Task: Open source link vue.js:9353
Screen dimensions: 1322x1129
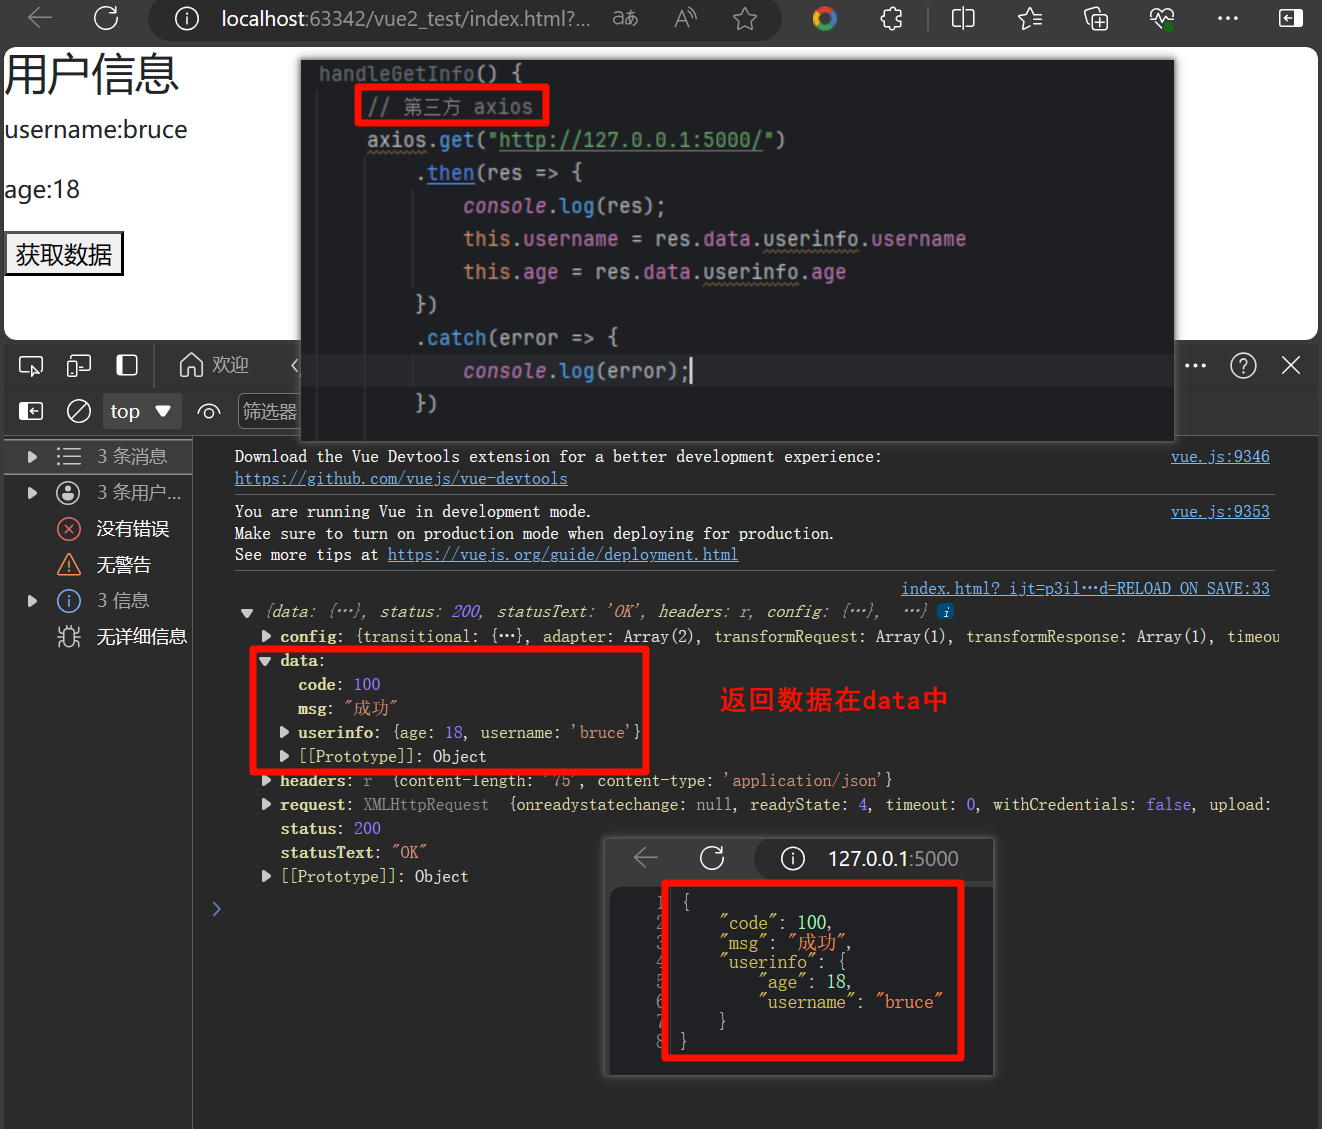Action: 1220,511
